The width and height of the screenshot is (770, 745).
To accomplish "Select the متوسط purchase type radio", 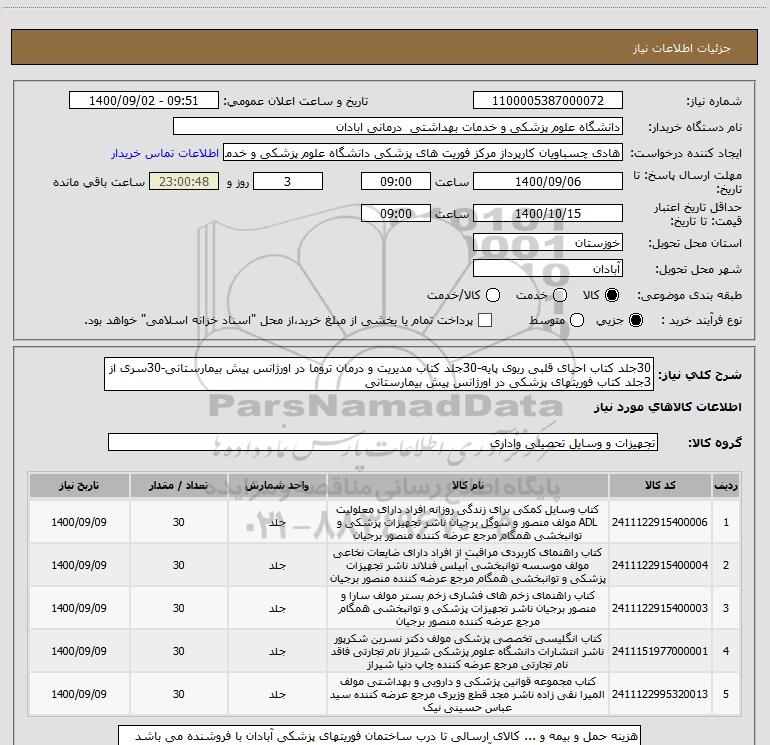I will [x=577, y=321].
